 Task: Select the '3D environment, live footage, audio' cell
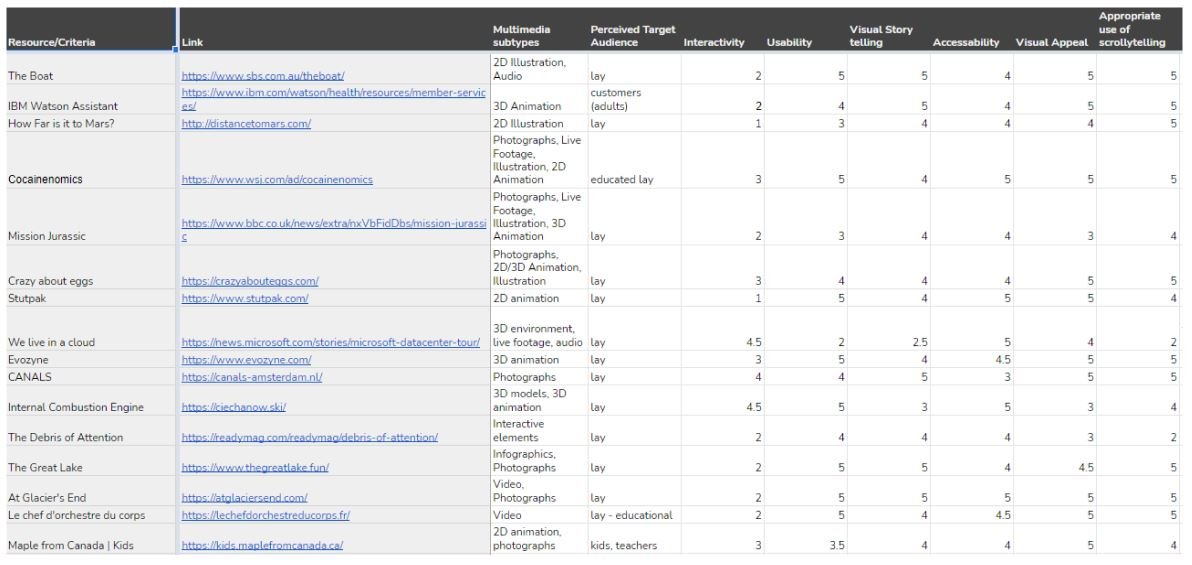[537, 329]
